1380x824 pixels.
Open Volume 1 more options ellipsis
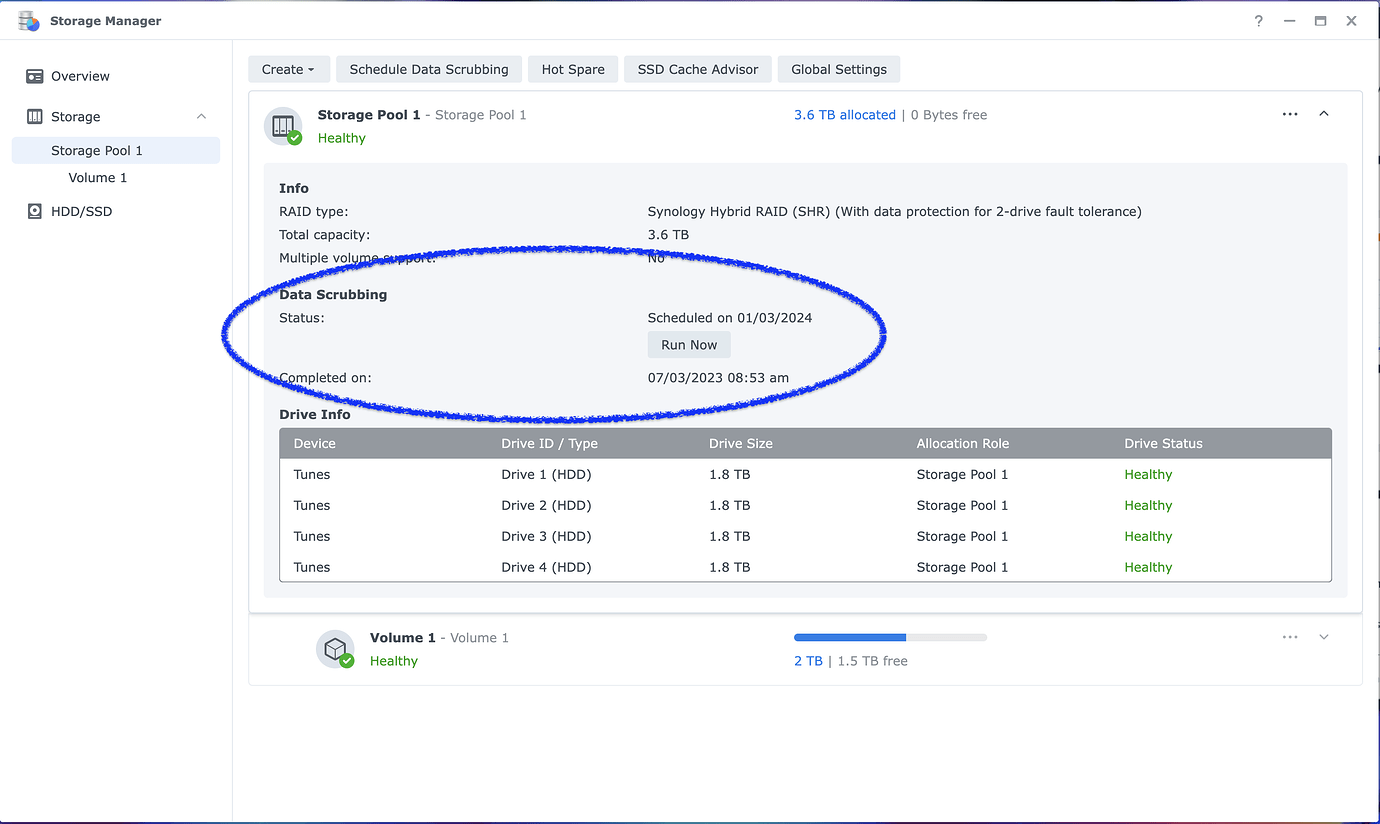pyautogui.click(x=1289, y=637)
